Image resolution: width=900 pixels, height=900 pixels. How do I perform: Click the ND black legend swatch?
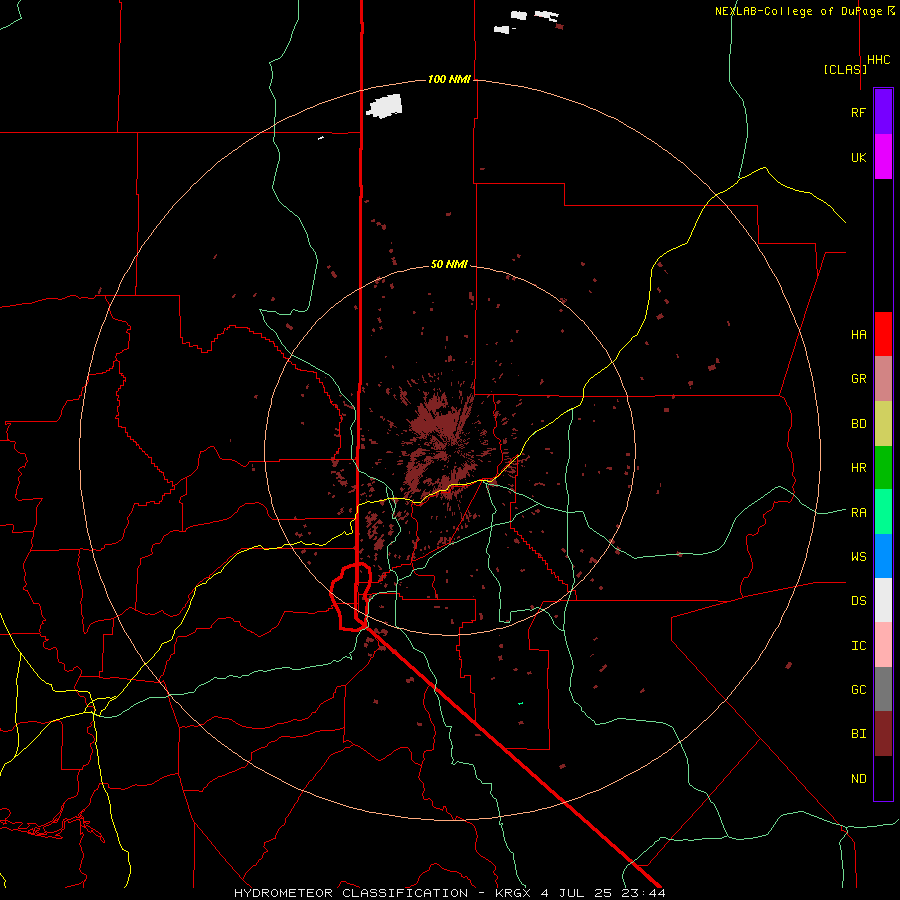883,778
